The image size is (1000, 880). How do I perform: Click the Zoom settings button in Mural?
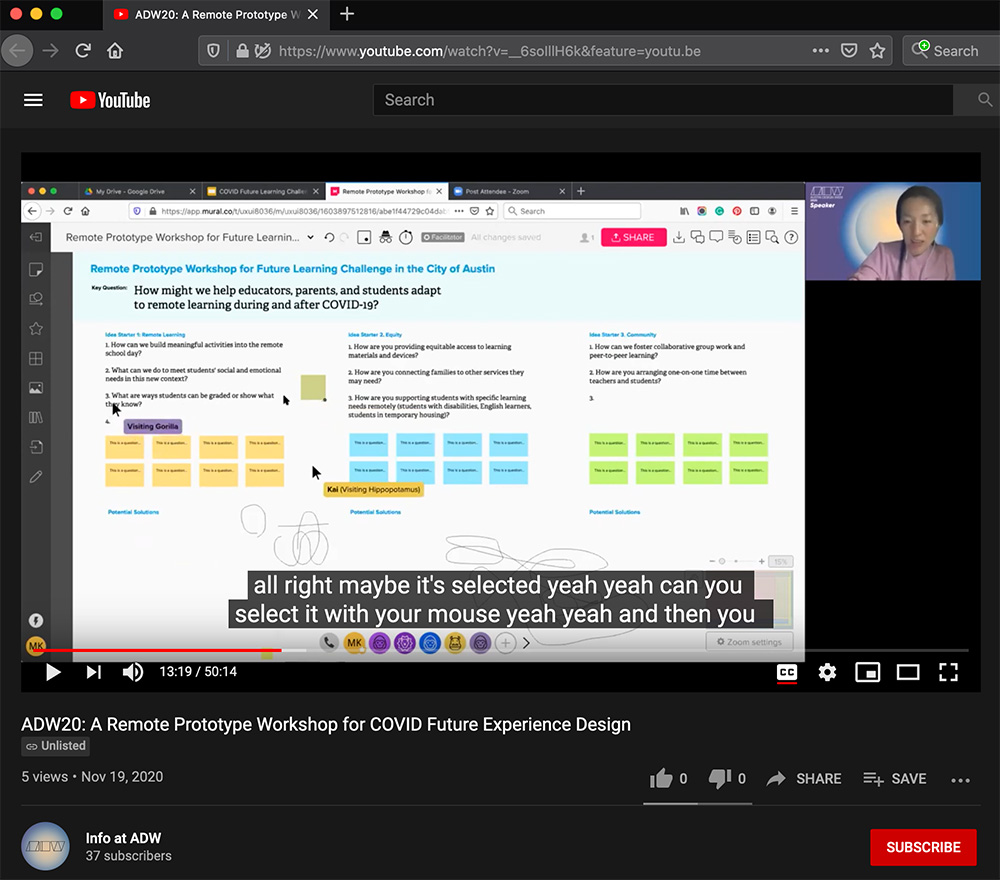(x=749, y=642)
